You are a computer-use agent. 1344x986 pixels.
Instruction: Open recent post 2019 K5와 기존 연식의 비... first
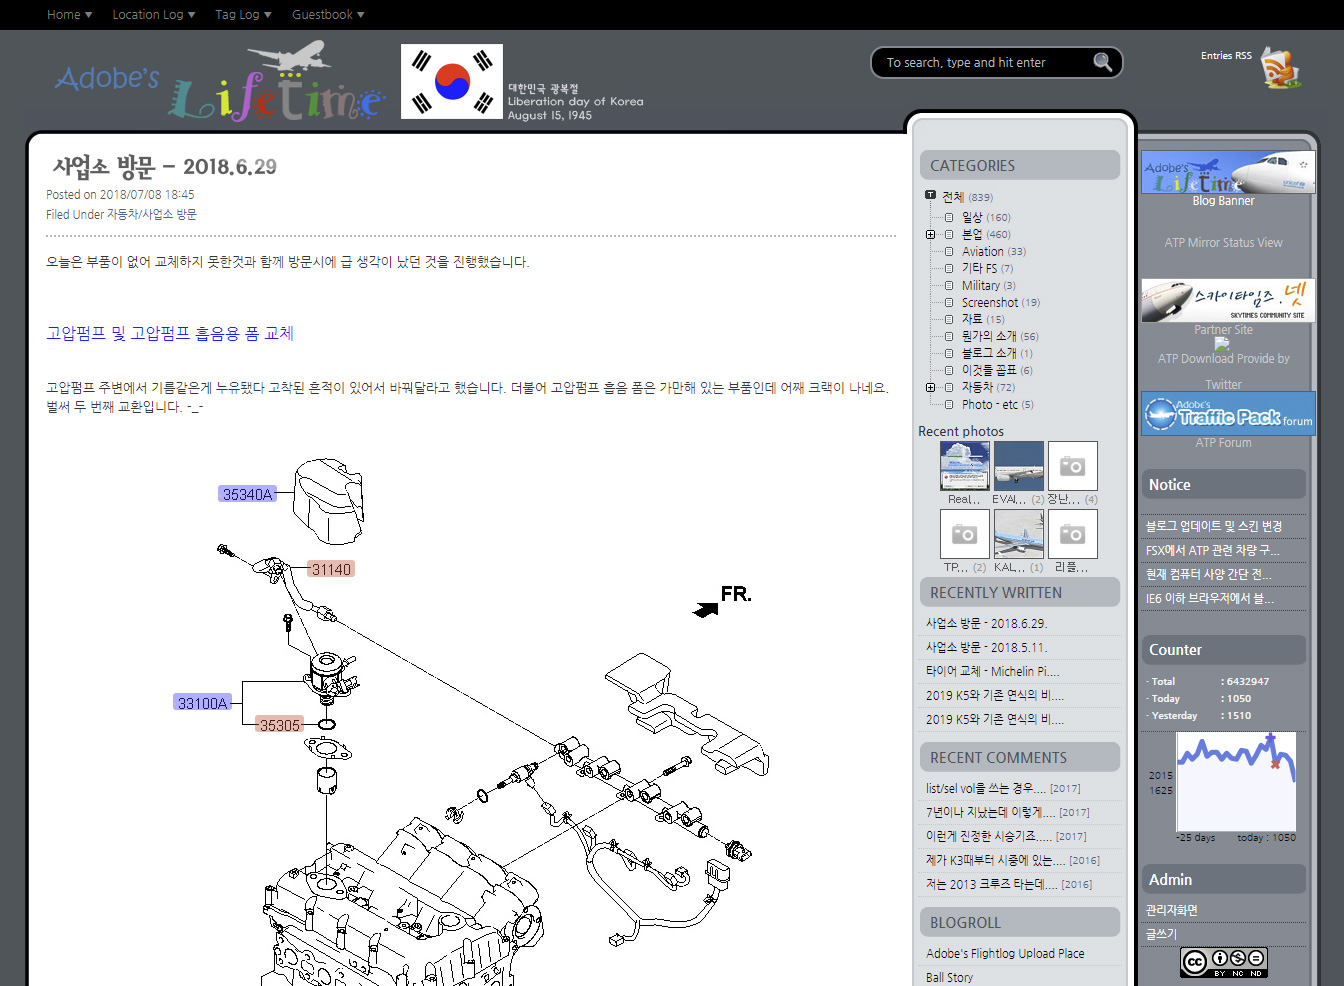coord(994,695)
